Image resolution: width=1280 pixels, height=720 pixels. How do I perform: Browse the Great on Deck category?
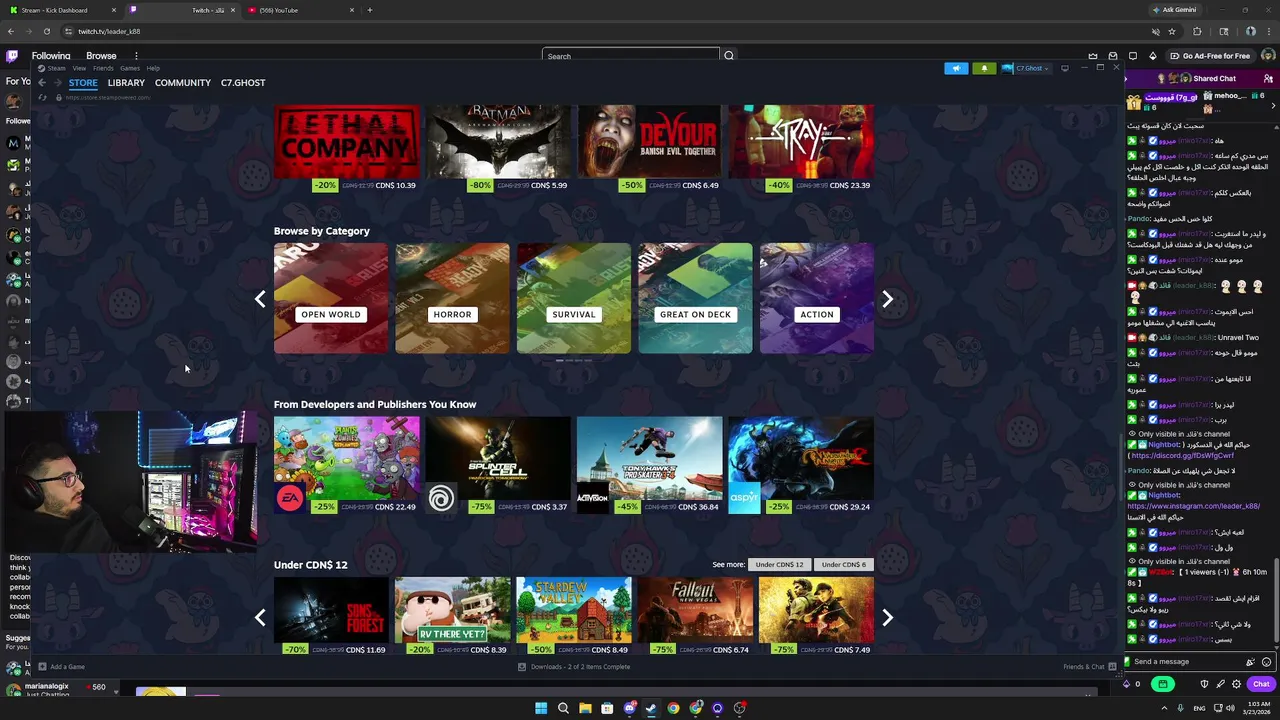click(695, 298)
